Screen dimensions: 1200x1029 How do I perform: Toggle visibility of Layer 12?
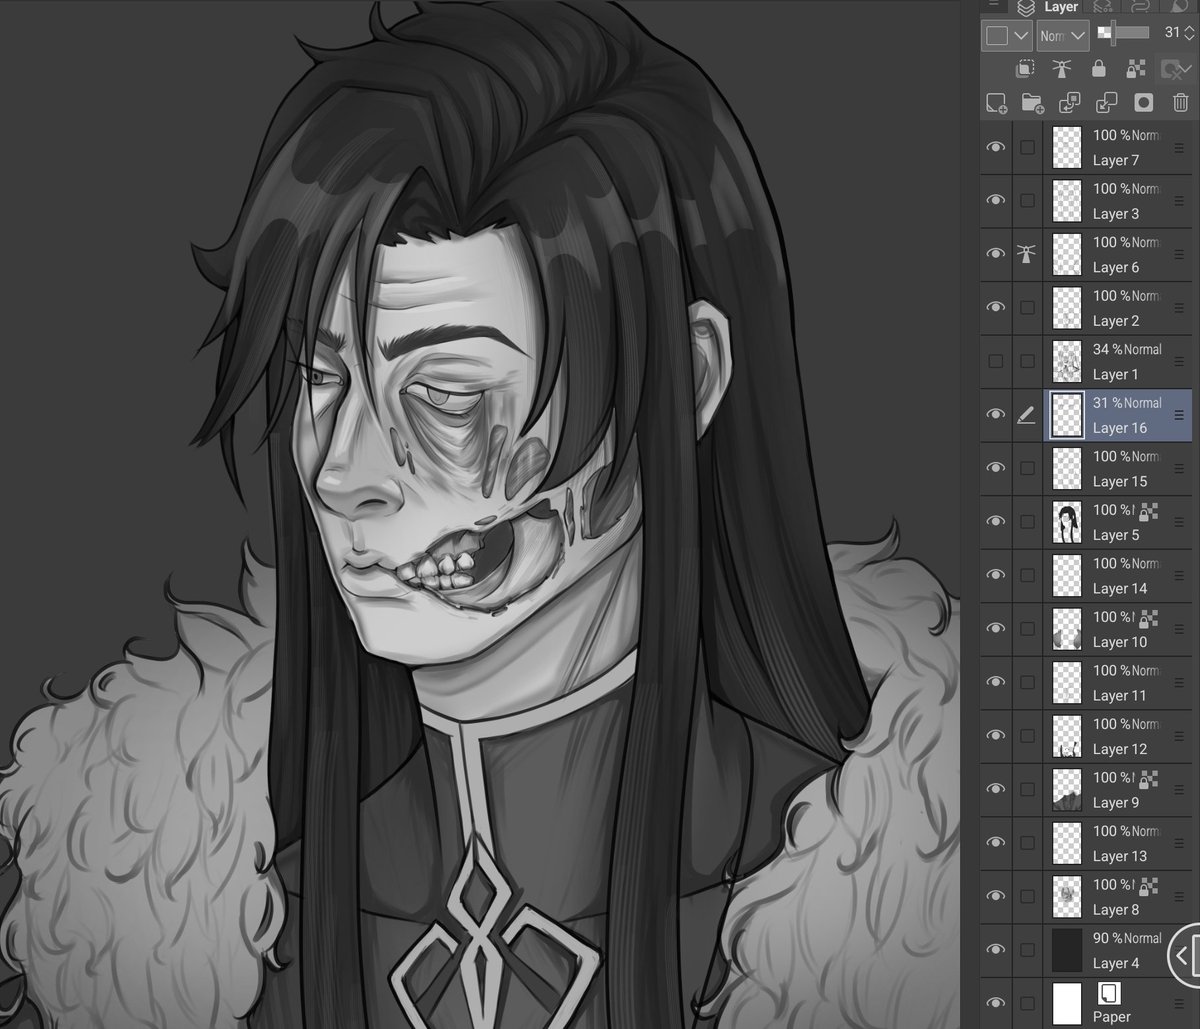point(995,736)
